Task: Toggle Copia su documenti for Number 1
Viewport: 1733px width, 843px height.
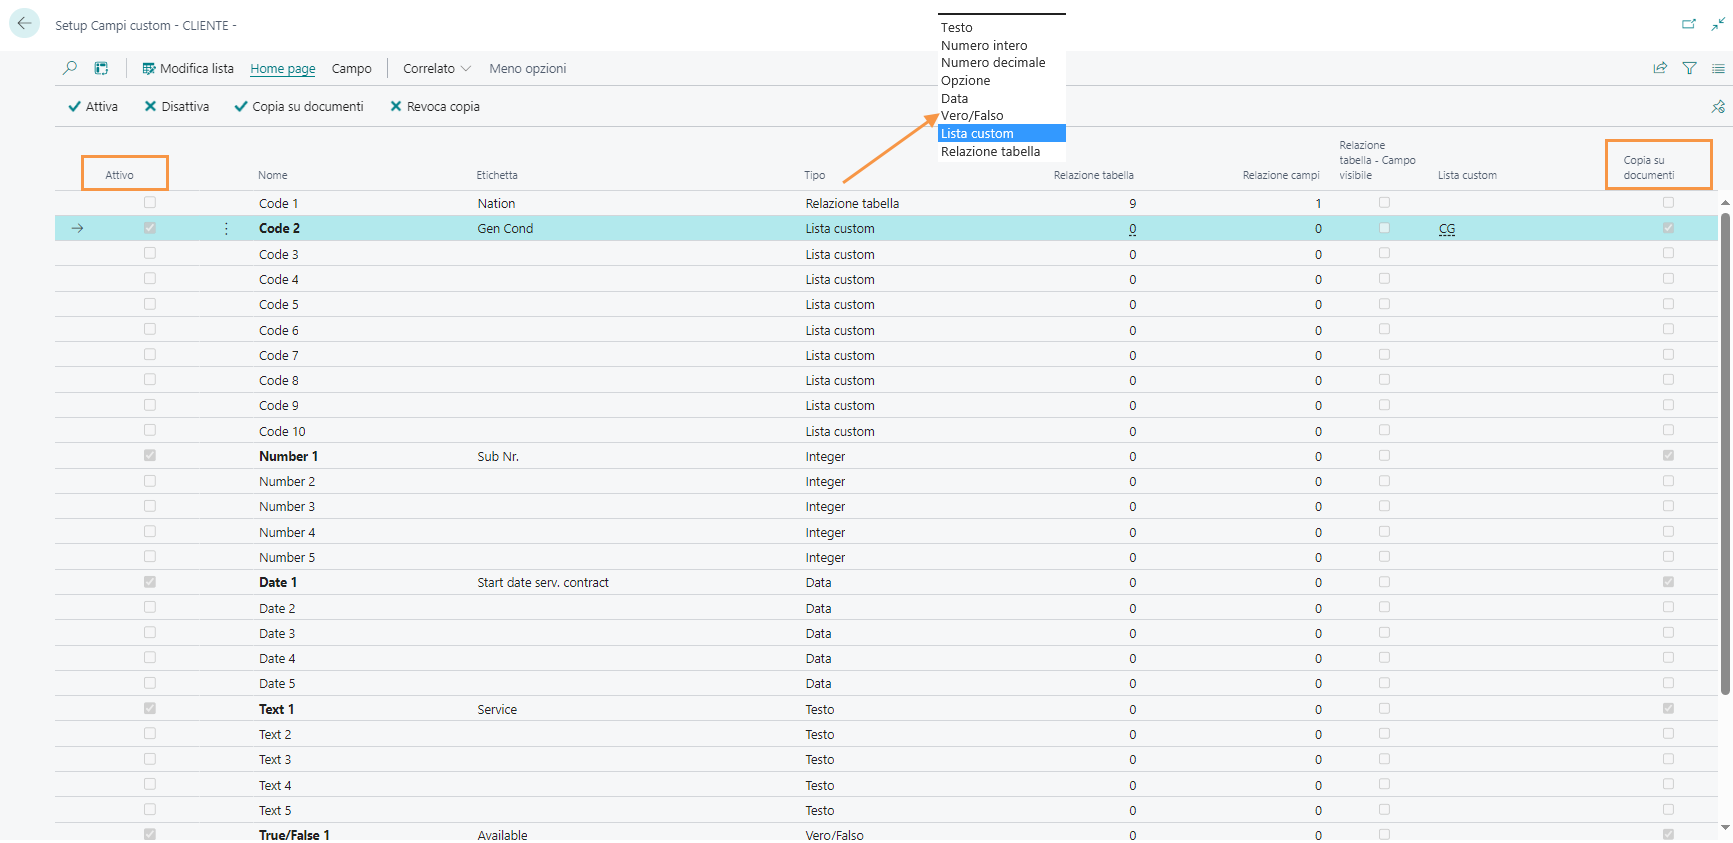Action: pos(1668,456)
